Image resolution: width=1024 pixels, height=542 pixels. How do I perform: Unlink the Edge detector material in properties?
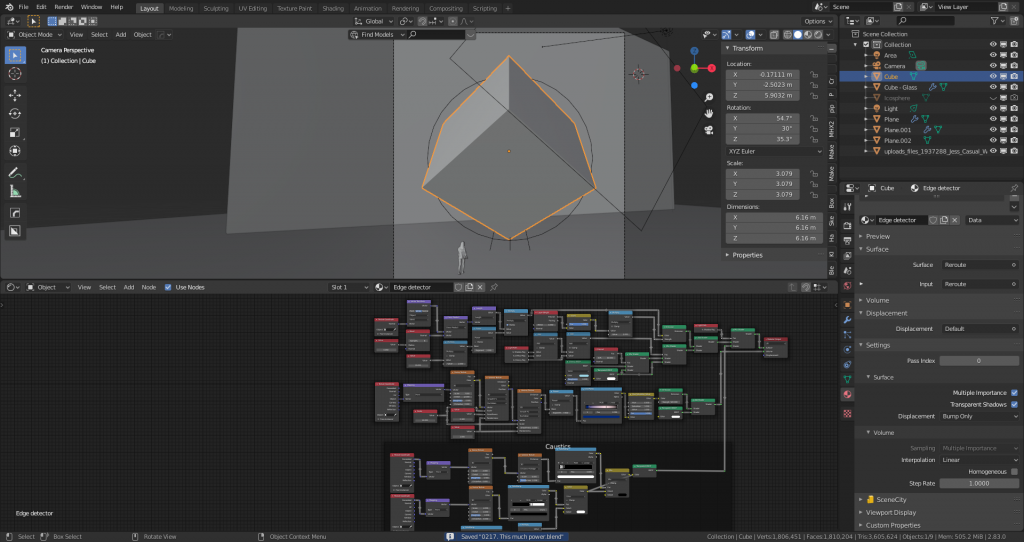tap(955, 220)
